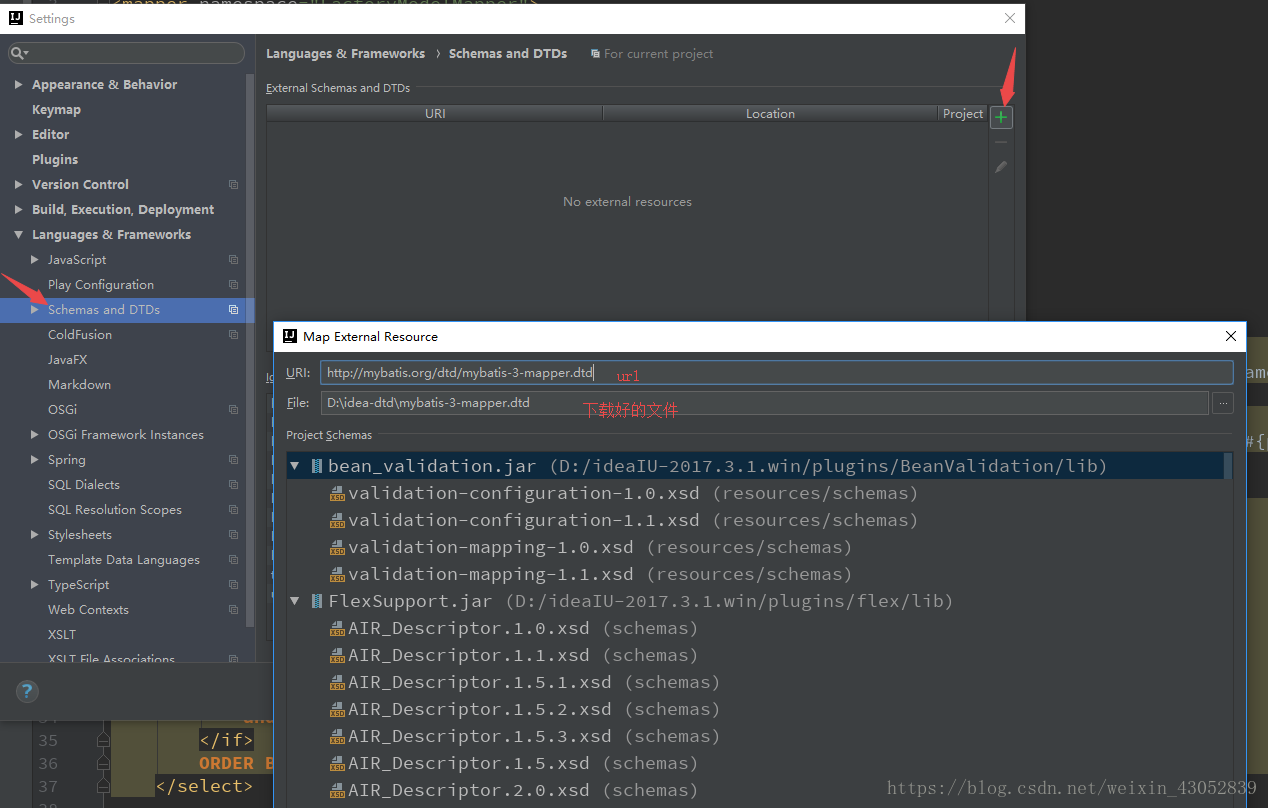
Task: Click the minus remove resource icon
Action: click(1001, 142)
